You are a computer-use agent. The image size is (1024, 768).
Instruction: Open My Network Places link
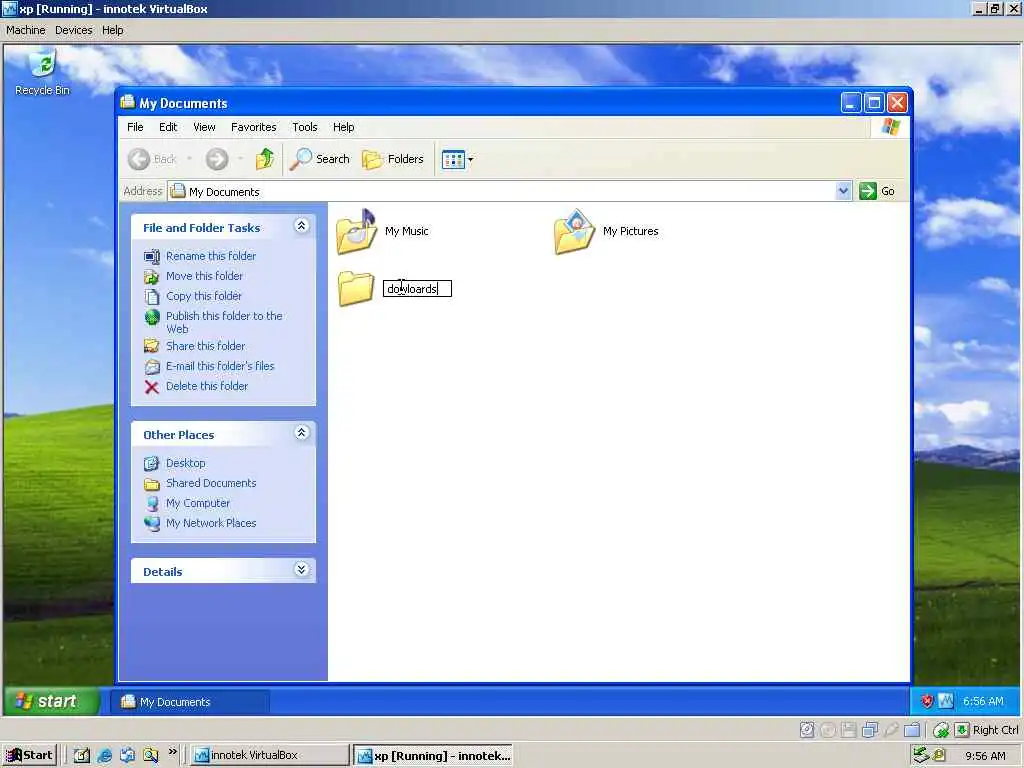(211, 523)
